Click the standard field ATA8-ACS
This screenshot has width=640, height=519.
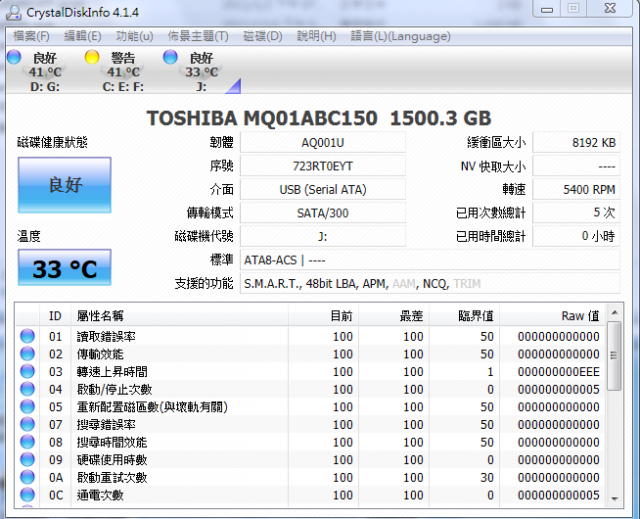point(430,260)
